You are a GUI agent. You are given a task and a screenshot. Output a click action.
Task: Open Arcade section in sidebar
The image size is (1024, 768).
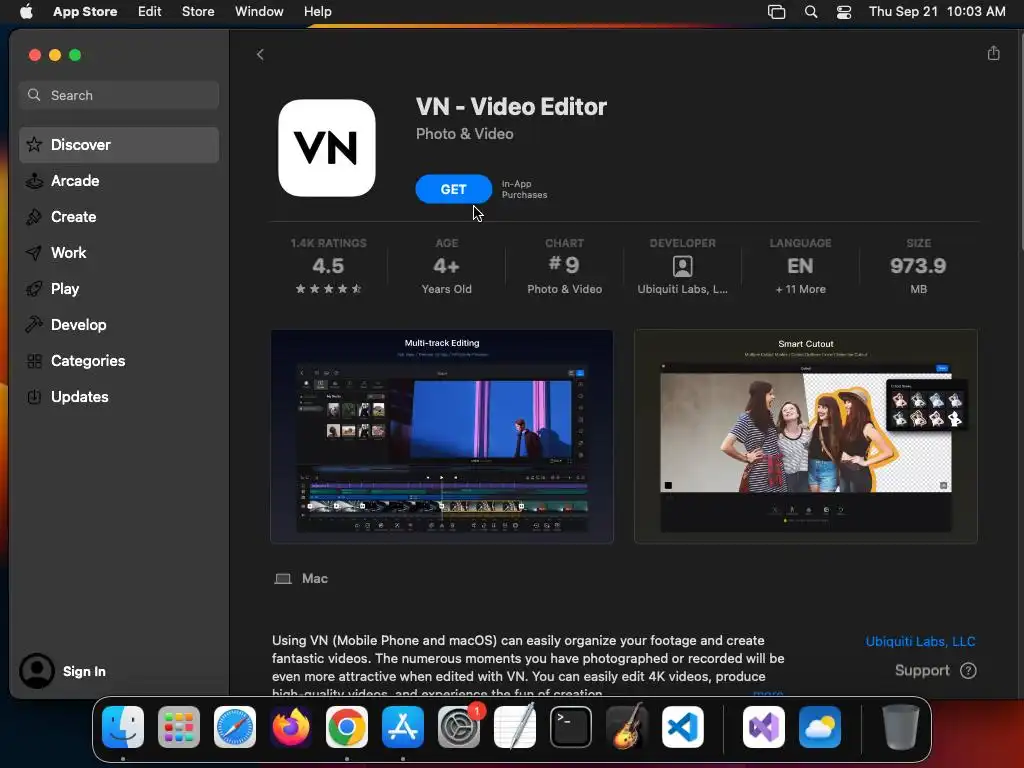[x=119, y=181]
